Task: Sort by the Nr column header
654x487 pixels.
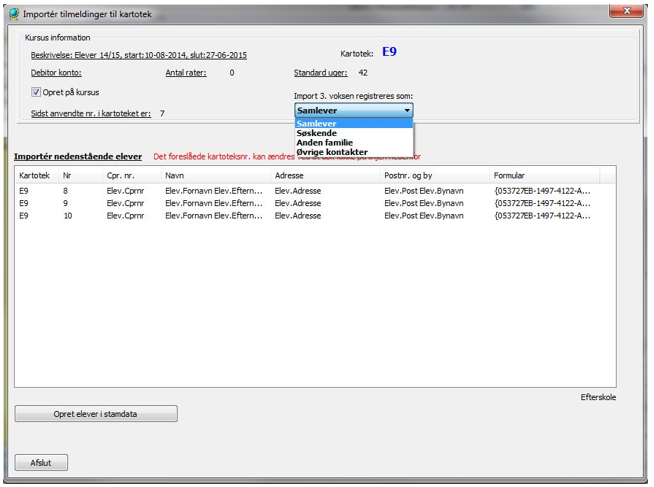Action: pos(80,176)
